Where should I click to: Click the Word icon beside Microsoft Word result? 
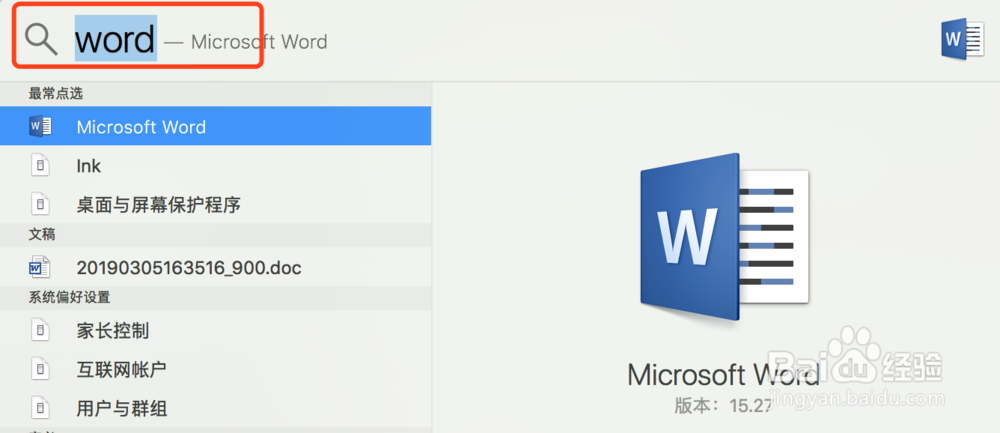pyautogui.click(x=40, y=126)
